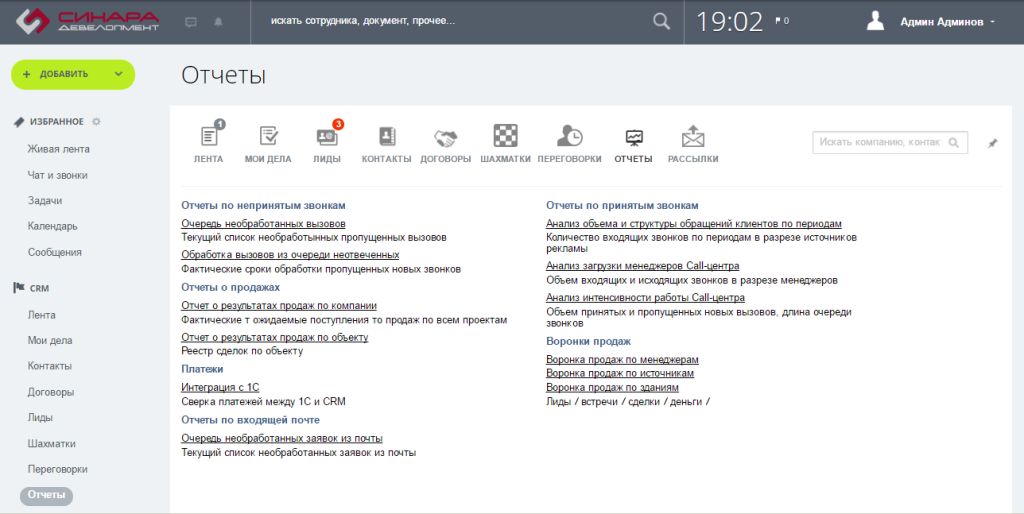This screenshot has height=514, width=1024.
Task: Open the Договоры handshake icon
Action: (445, 138)
